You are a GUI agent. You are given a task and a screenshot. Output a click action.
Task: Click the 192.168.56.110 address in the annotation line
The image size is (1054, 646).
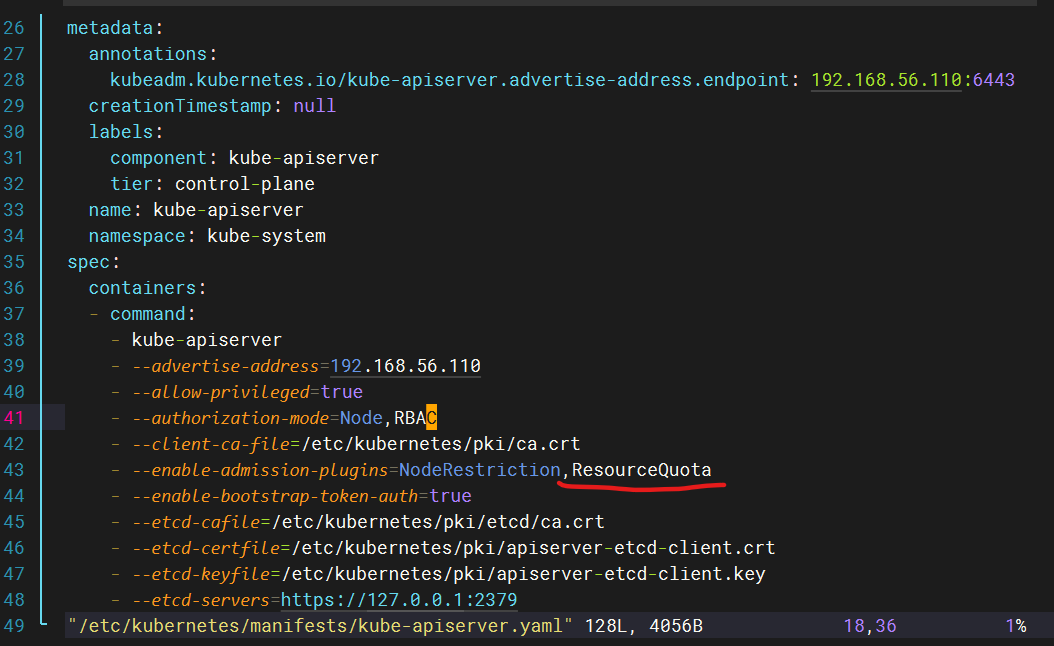pyautogui.click(x=886, y=80)
